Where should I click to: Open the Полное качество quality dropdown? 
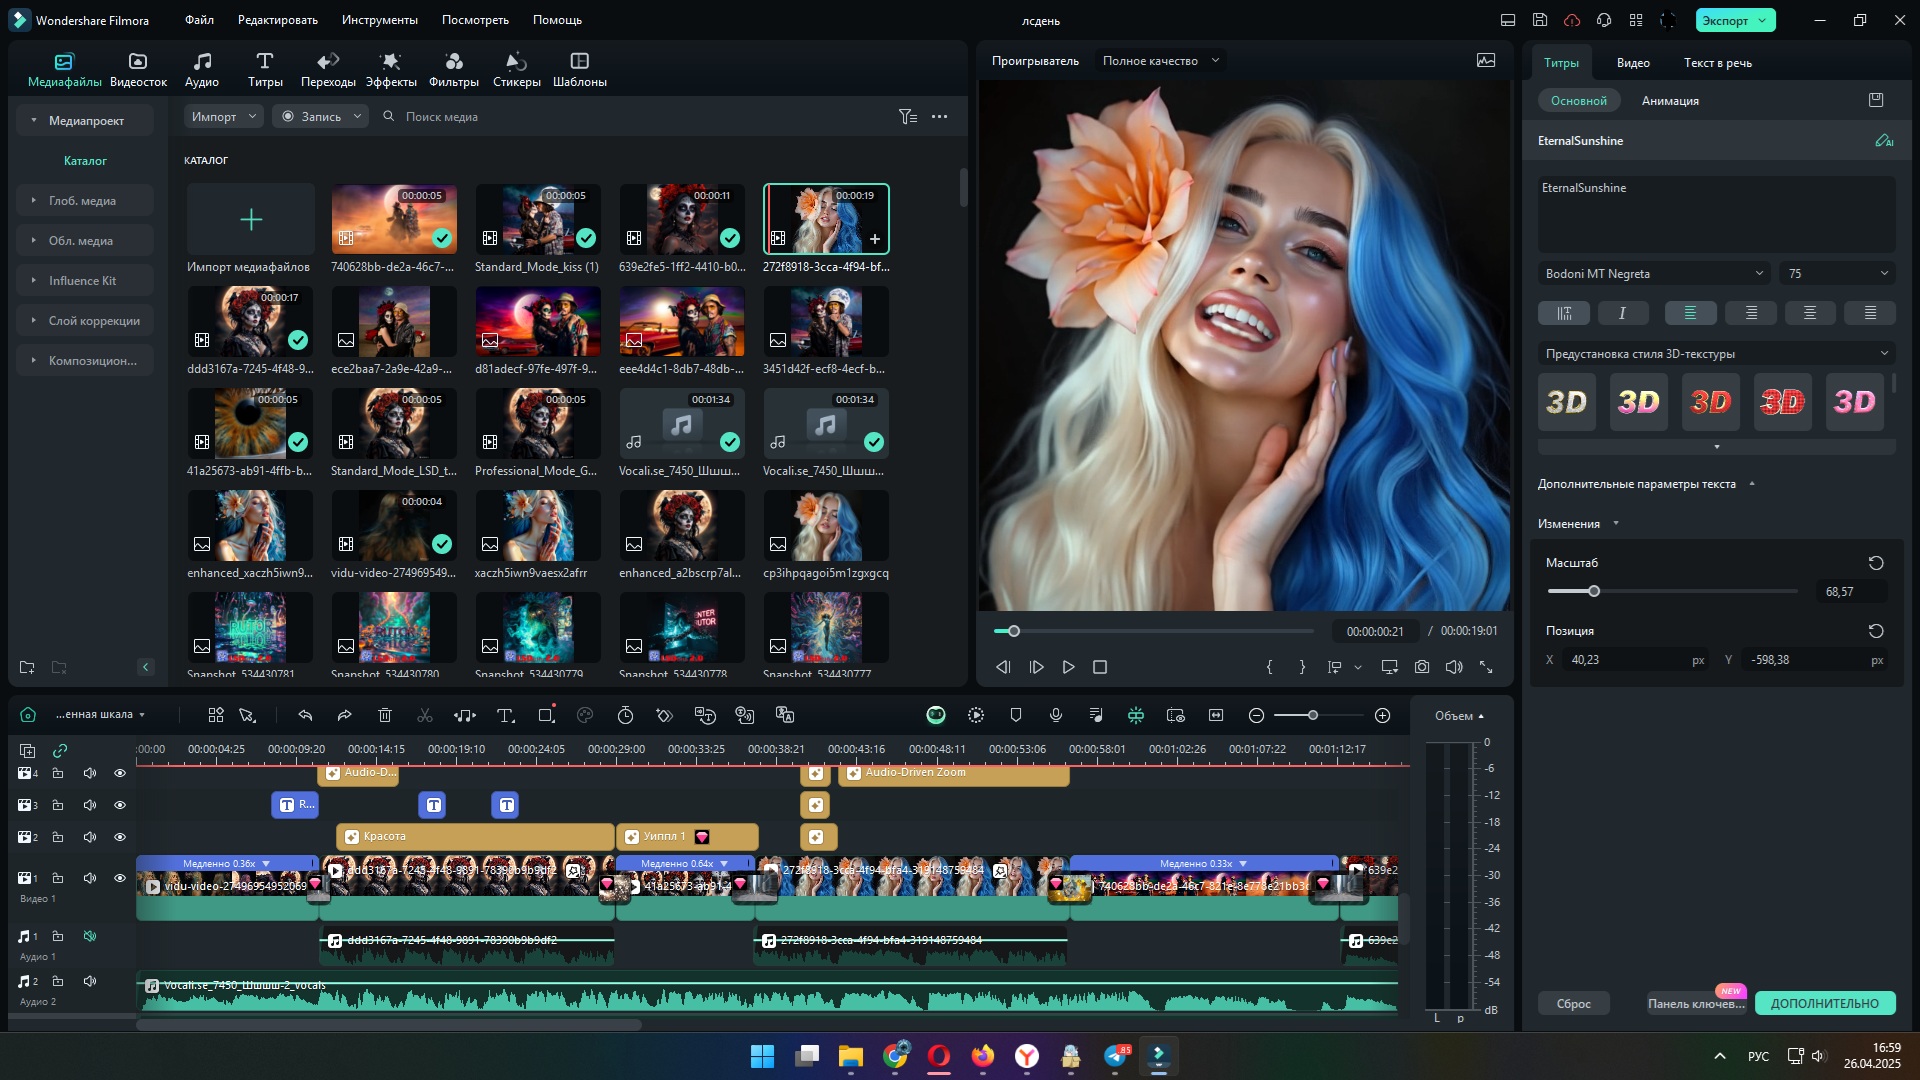pos(1160,61)
